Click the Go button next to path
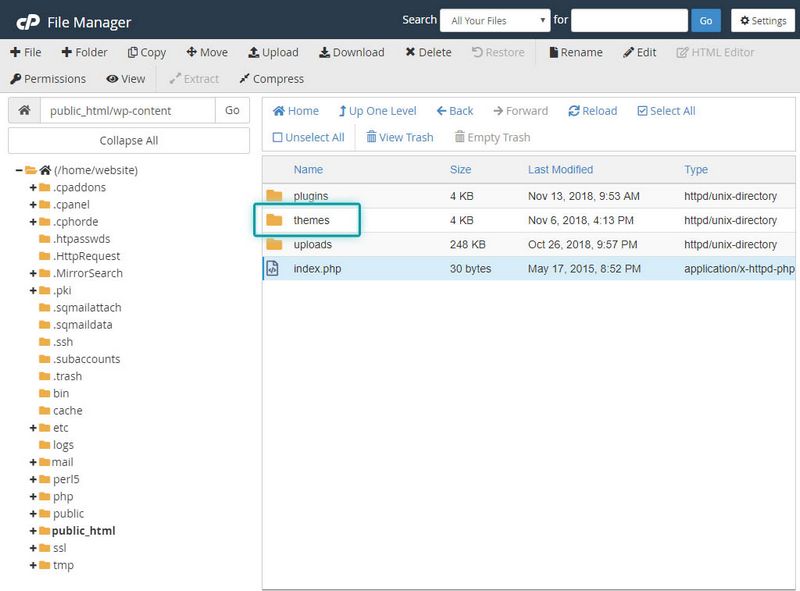800x591 pixels. point(232,110)
